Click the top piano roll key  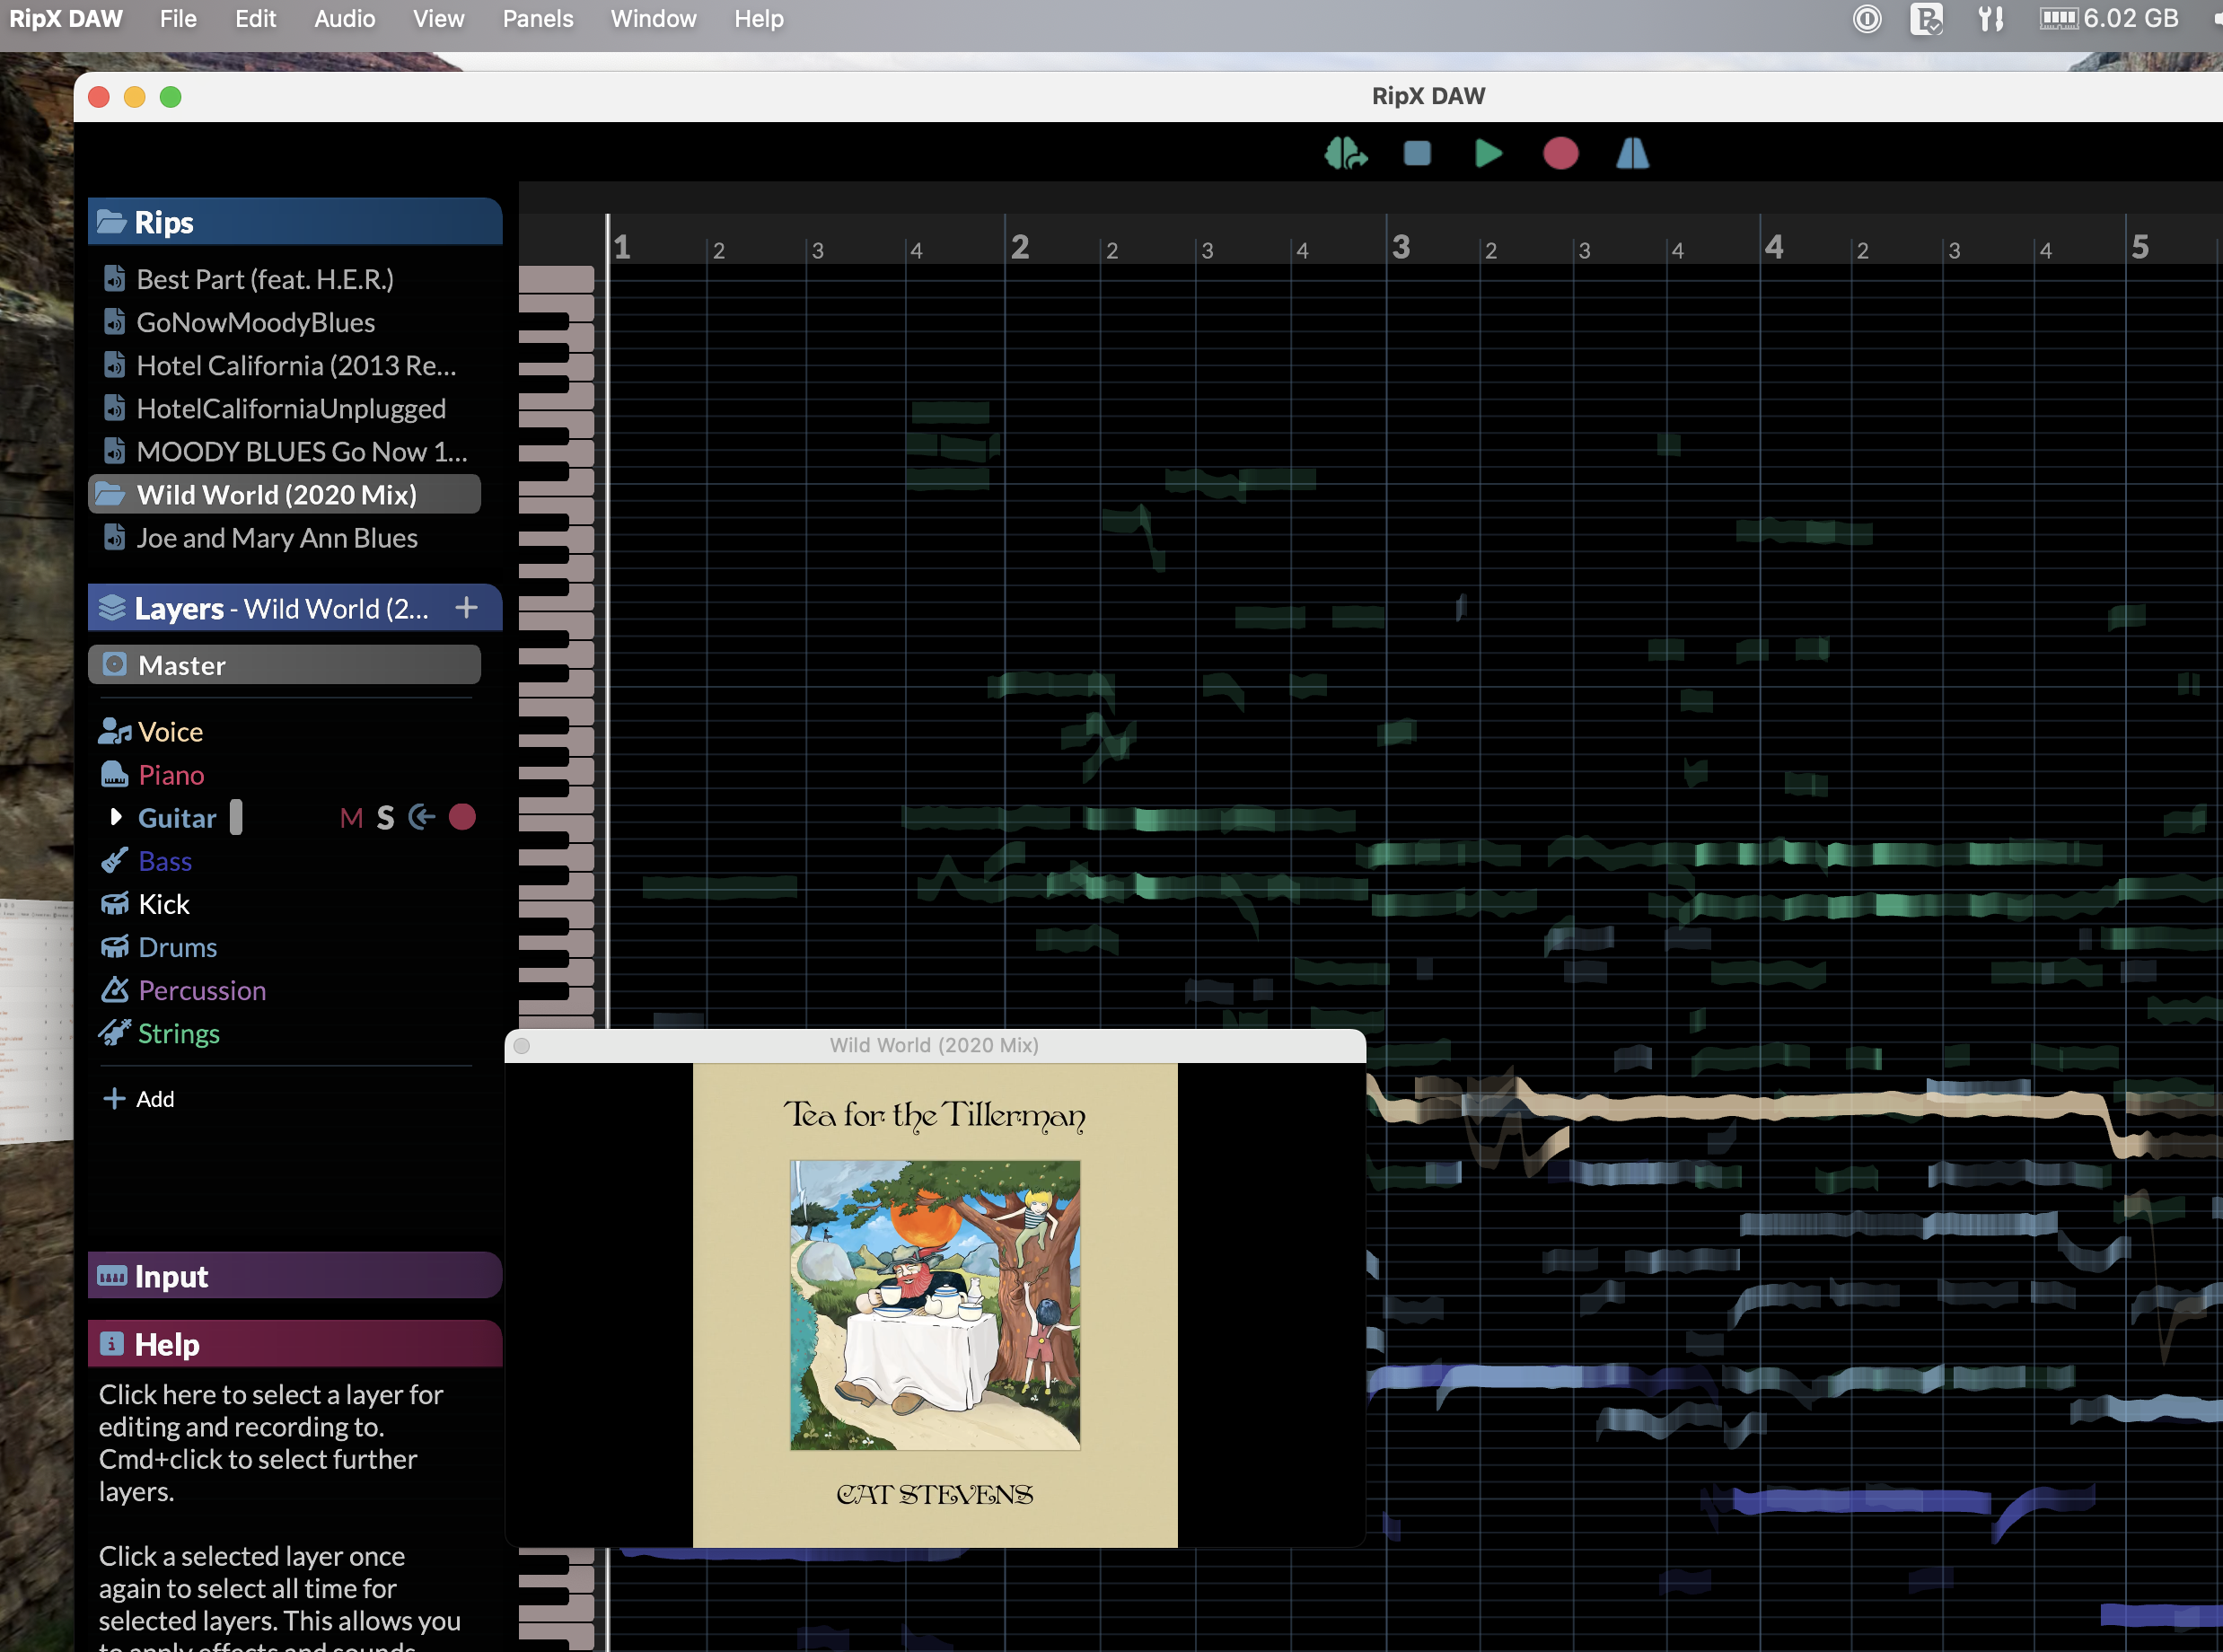(x=556, y=278)
